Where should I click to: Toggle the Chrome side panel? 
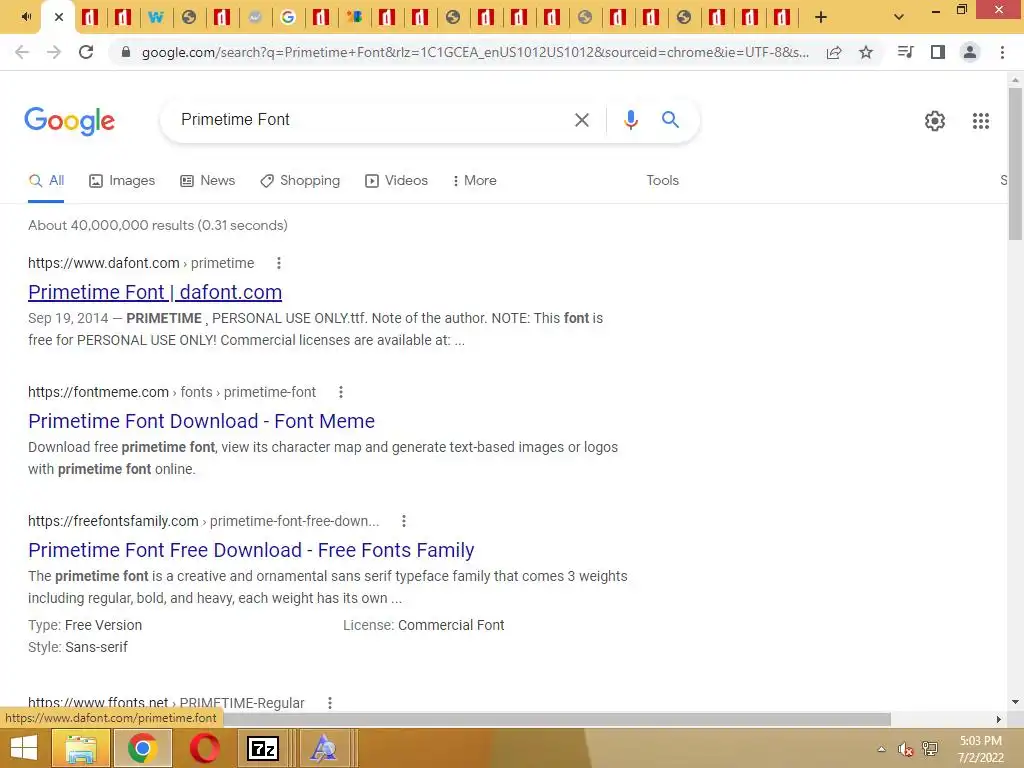pos(938,52)
